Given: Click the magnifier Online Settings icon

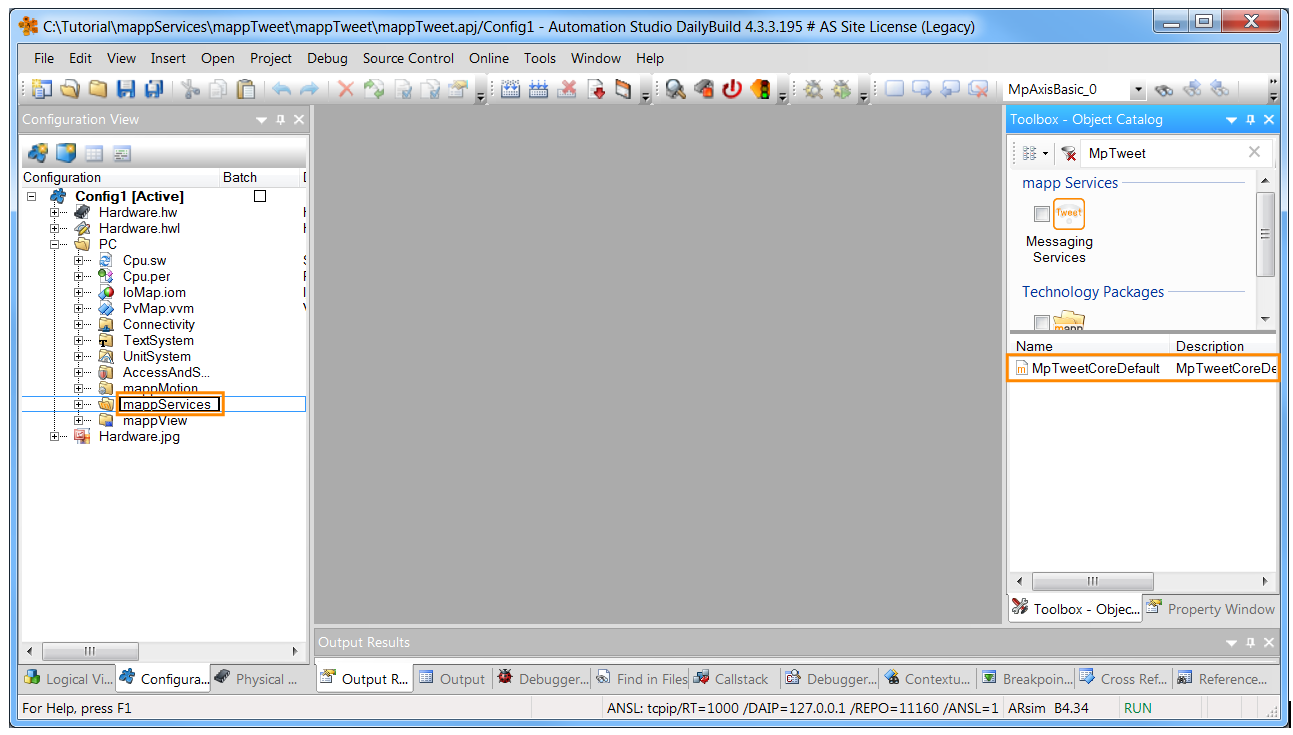Looking at the screenshot, I should pyautogui.click(x=676, y=89).
